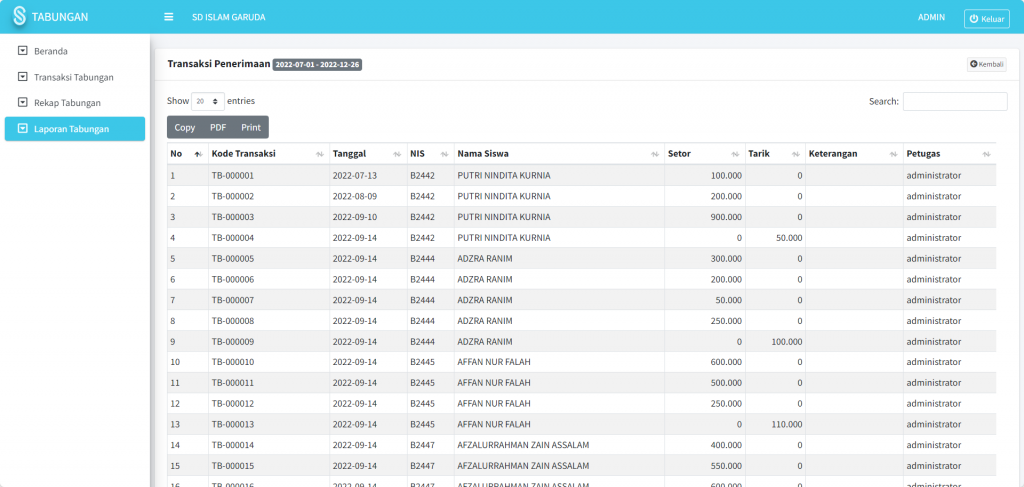Click sort arrows in Tarik header

(x=795, y=154)
